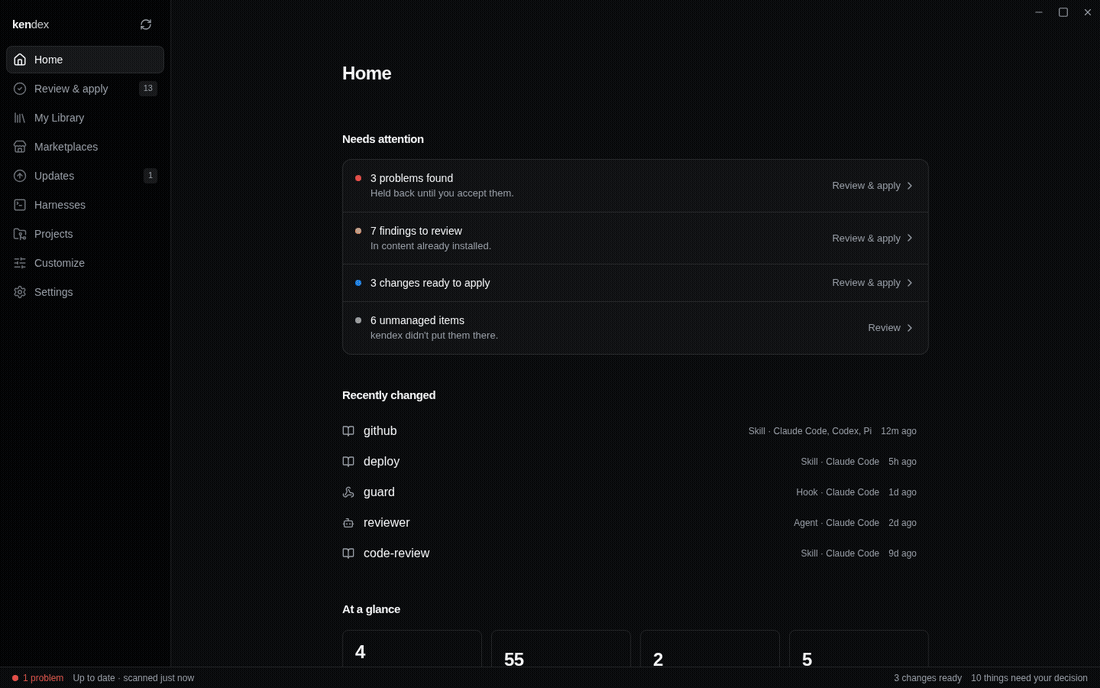Click the At a glance card showing 55

click(561, 649)
